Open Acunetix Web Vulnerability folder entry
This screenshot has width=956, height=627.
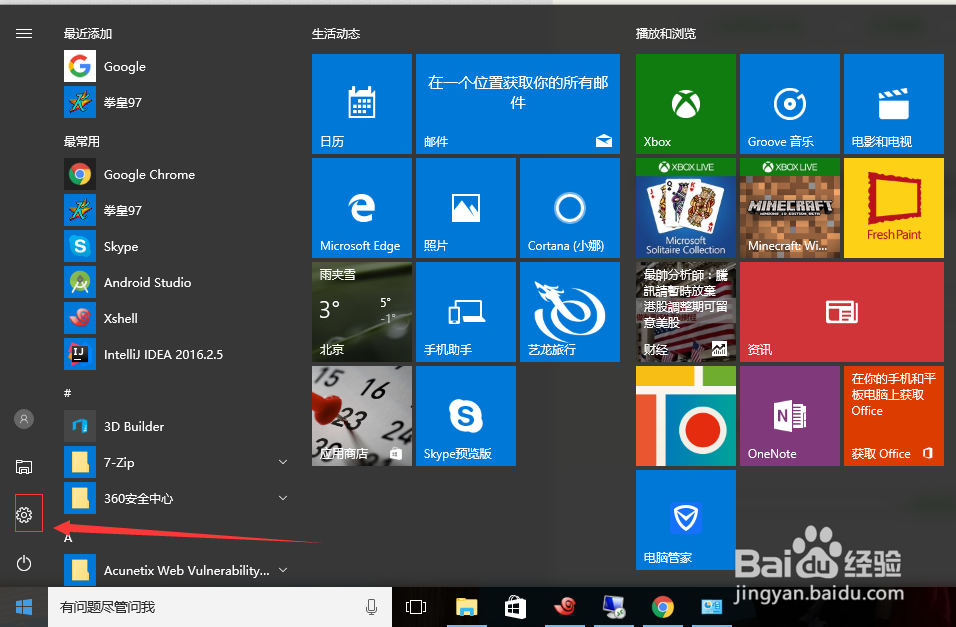pos(176,570)
